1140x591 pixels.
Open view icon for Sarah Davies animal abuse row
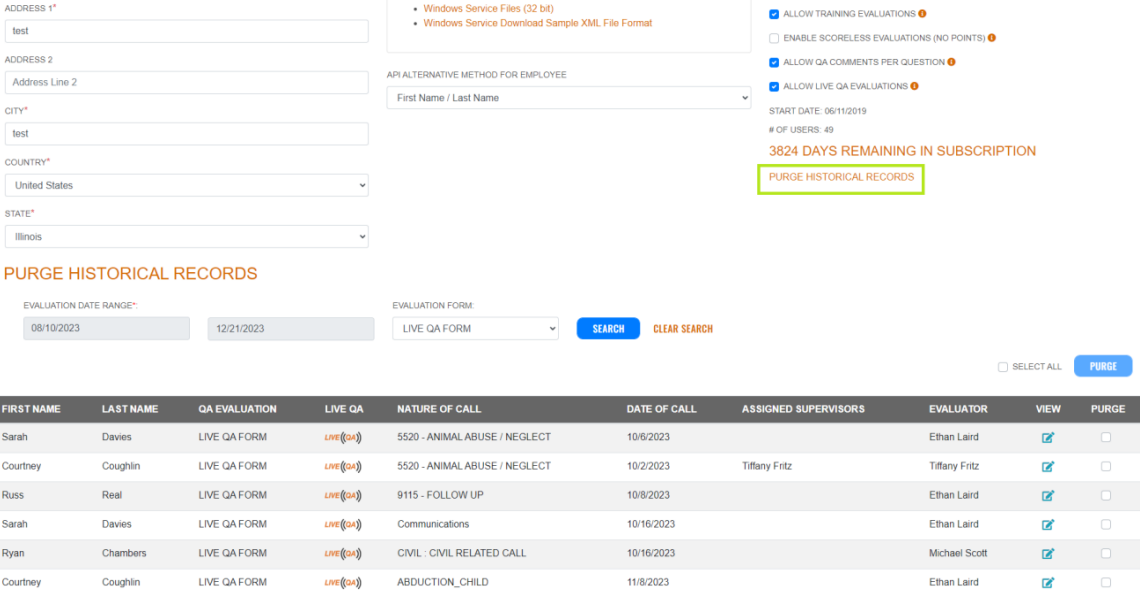1047,437
